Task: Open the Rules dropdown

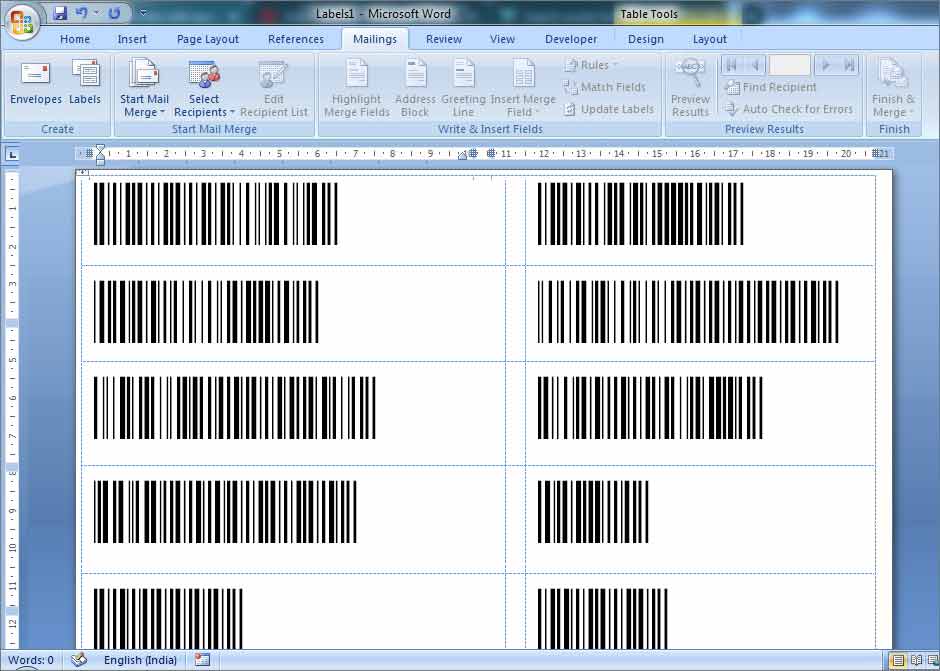Action: click(x=590, y=65)
